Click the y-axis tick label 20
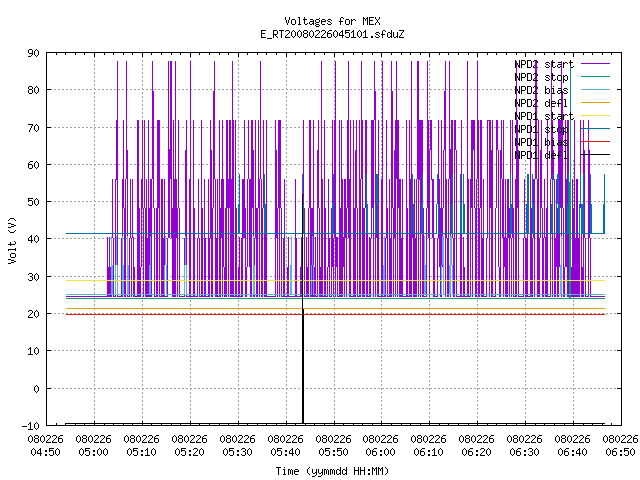Viewport: 640px width, 480px height. point(33,314)
